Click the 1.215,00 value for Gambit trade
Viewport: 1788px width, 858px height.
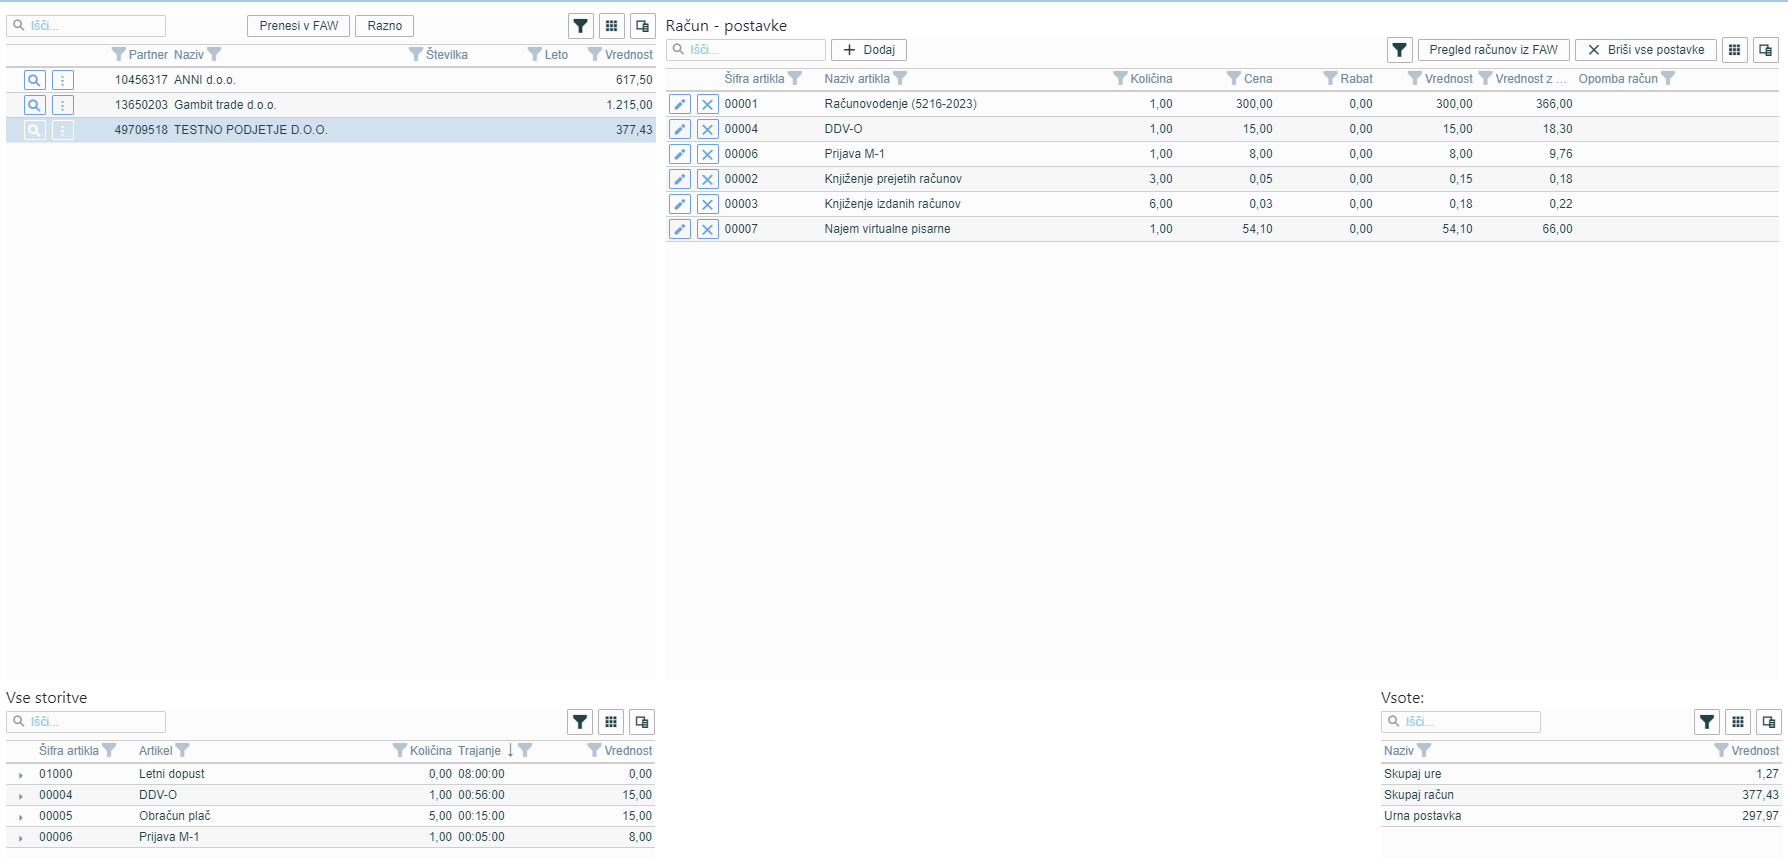[629, 105]
